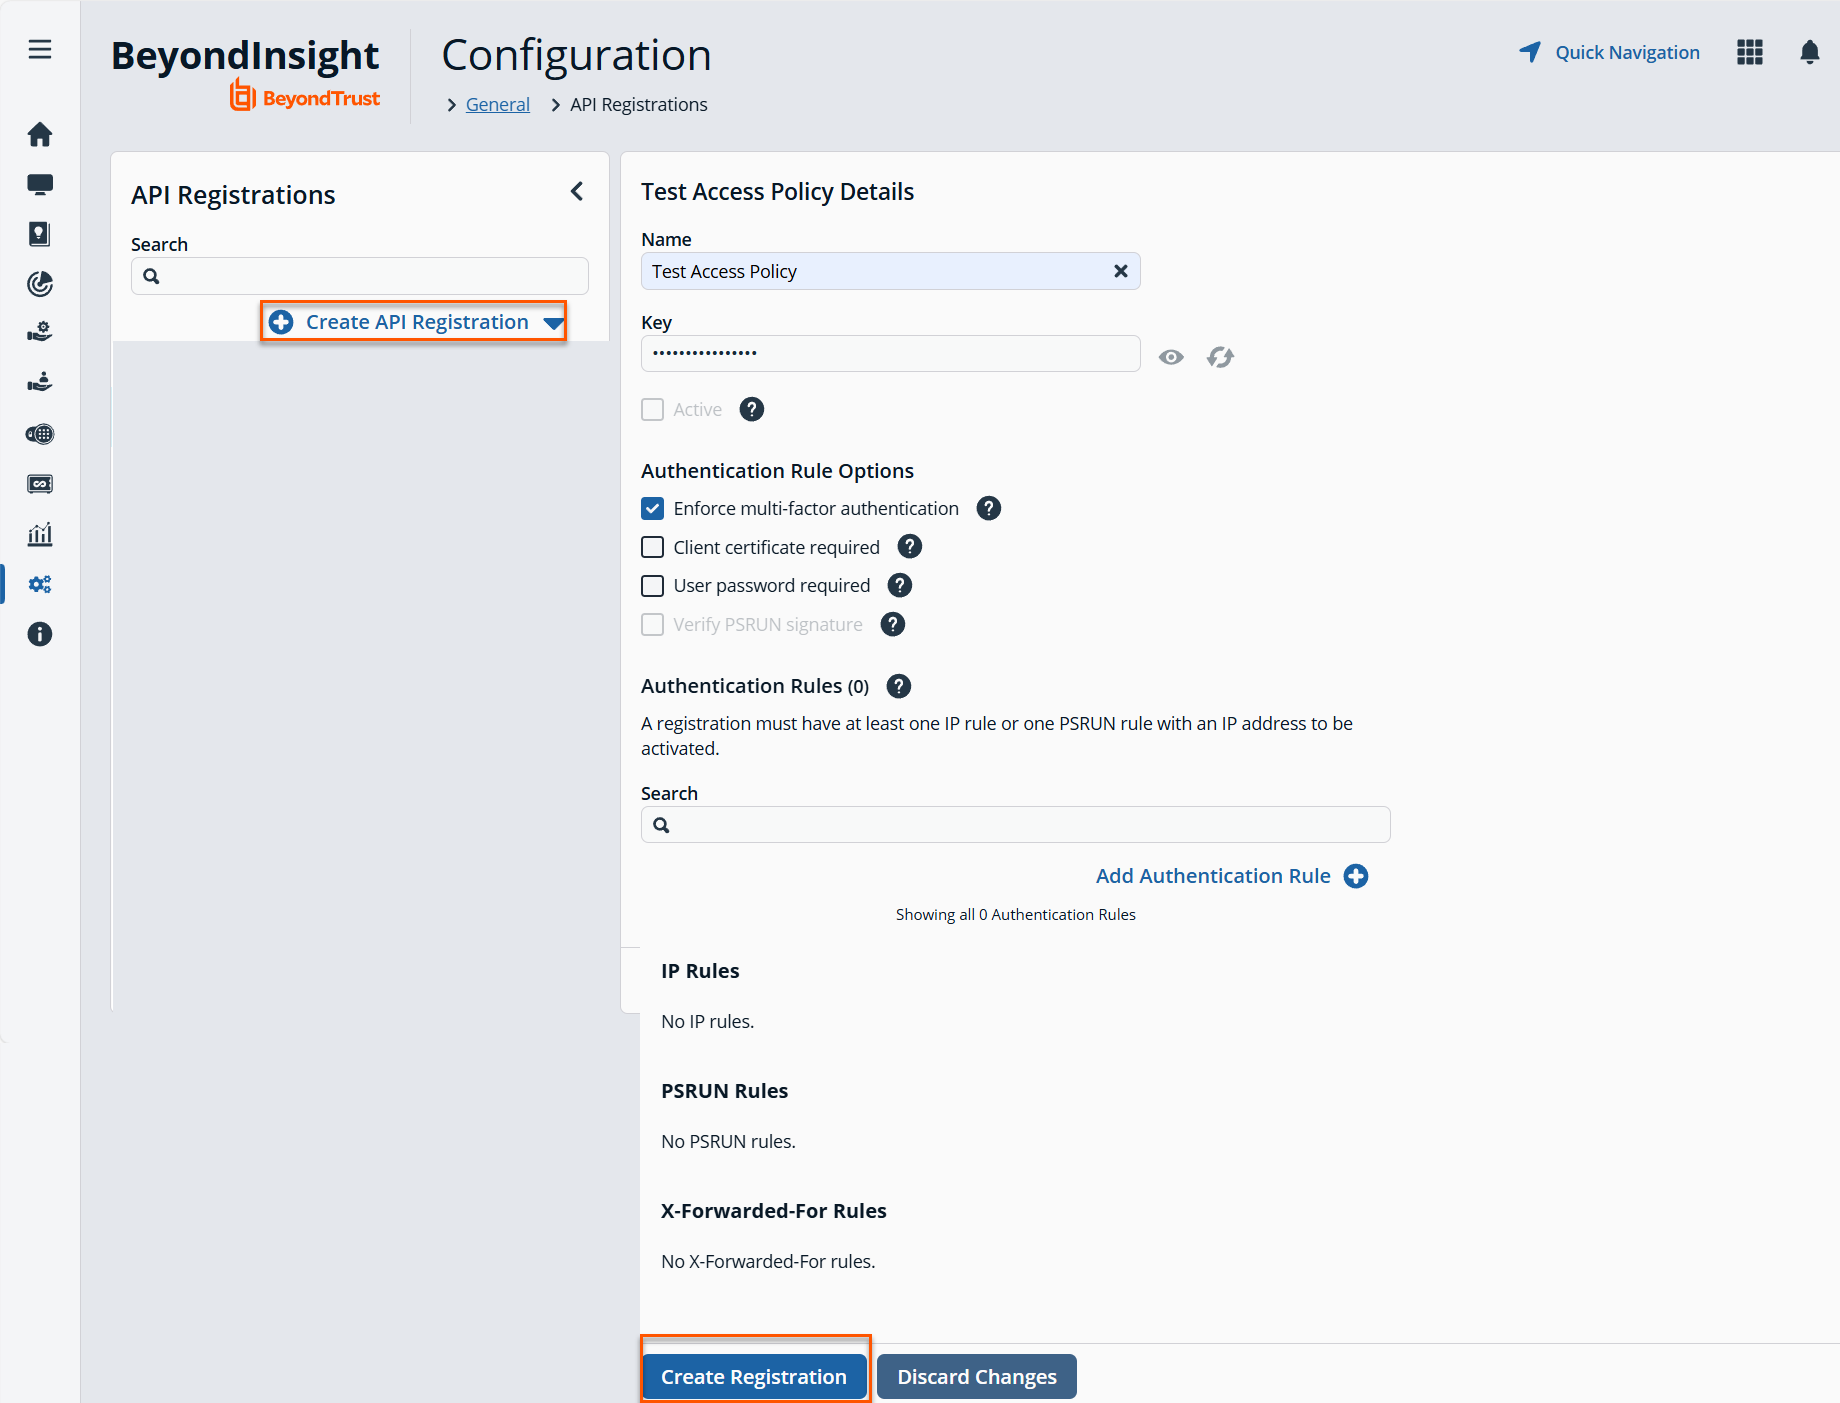The height and width of the screenshot is (1403, 1840).
Task: Open the apps grid icon
Action: pyautogui.click(x=1750, y=52)
